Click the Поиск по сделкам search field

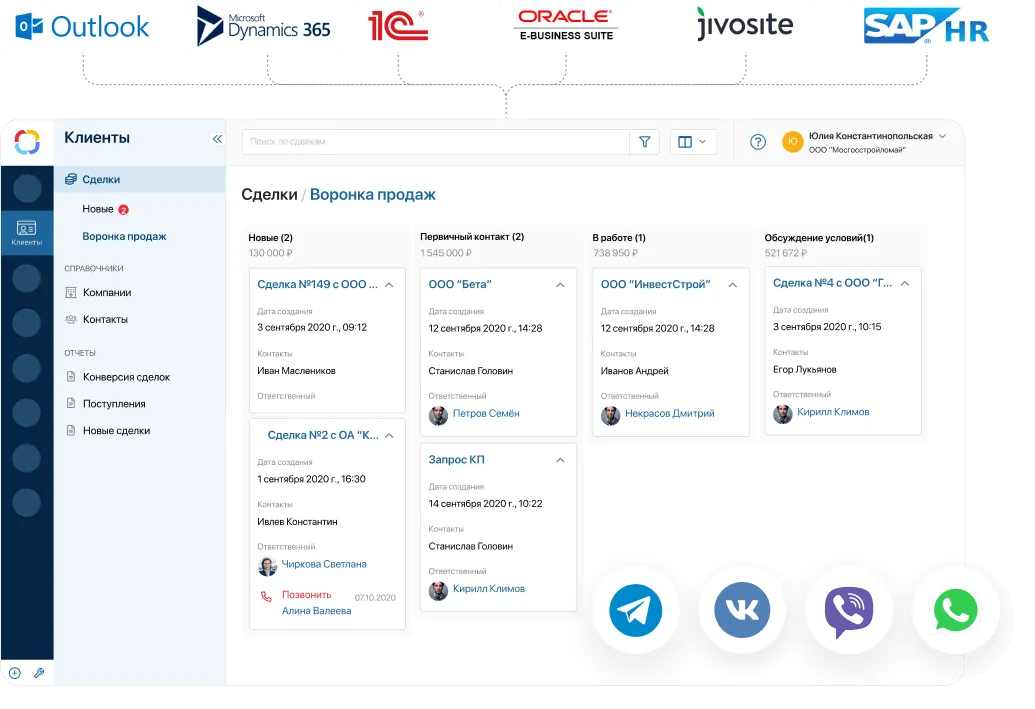pyautogui.click(x=435, y=142)
